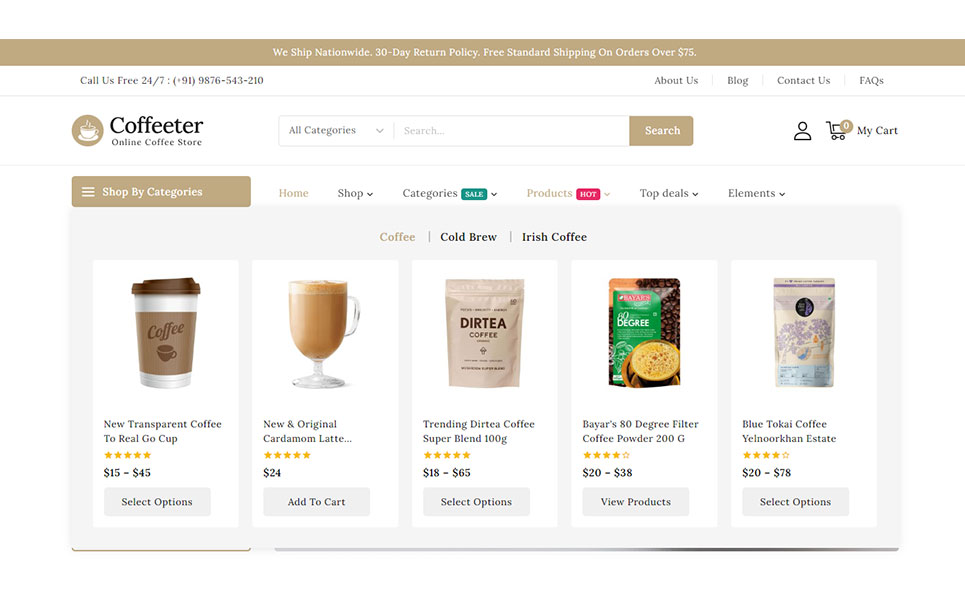Viewport: 965px width, 600px height.
Task: Switch to the Irish Coffee tab
Action: pyautogui.click(x=555, y=237)
